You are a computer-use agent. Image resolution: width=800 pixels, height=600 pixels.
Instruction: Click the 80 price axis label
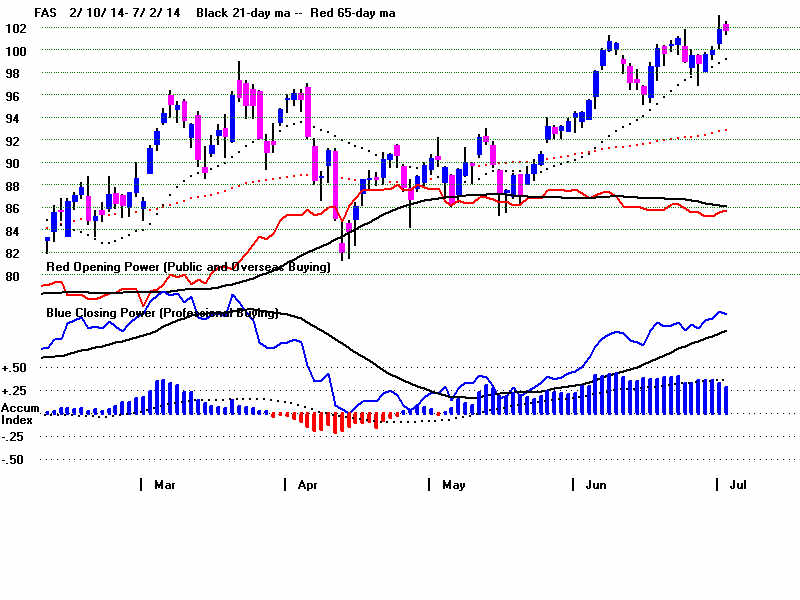[x=12, y=277]
